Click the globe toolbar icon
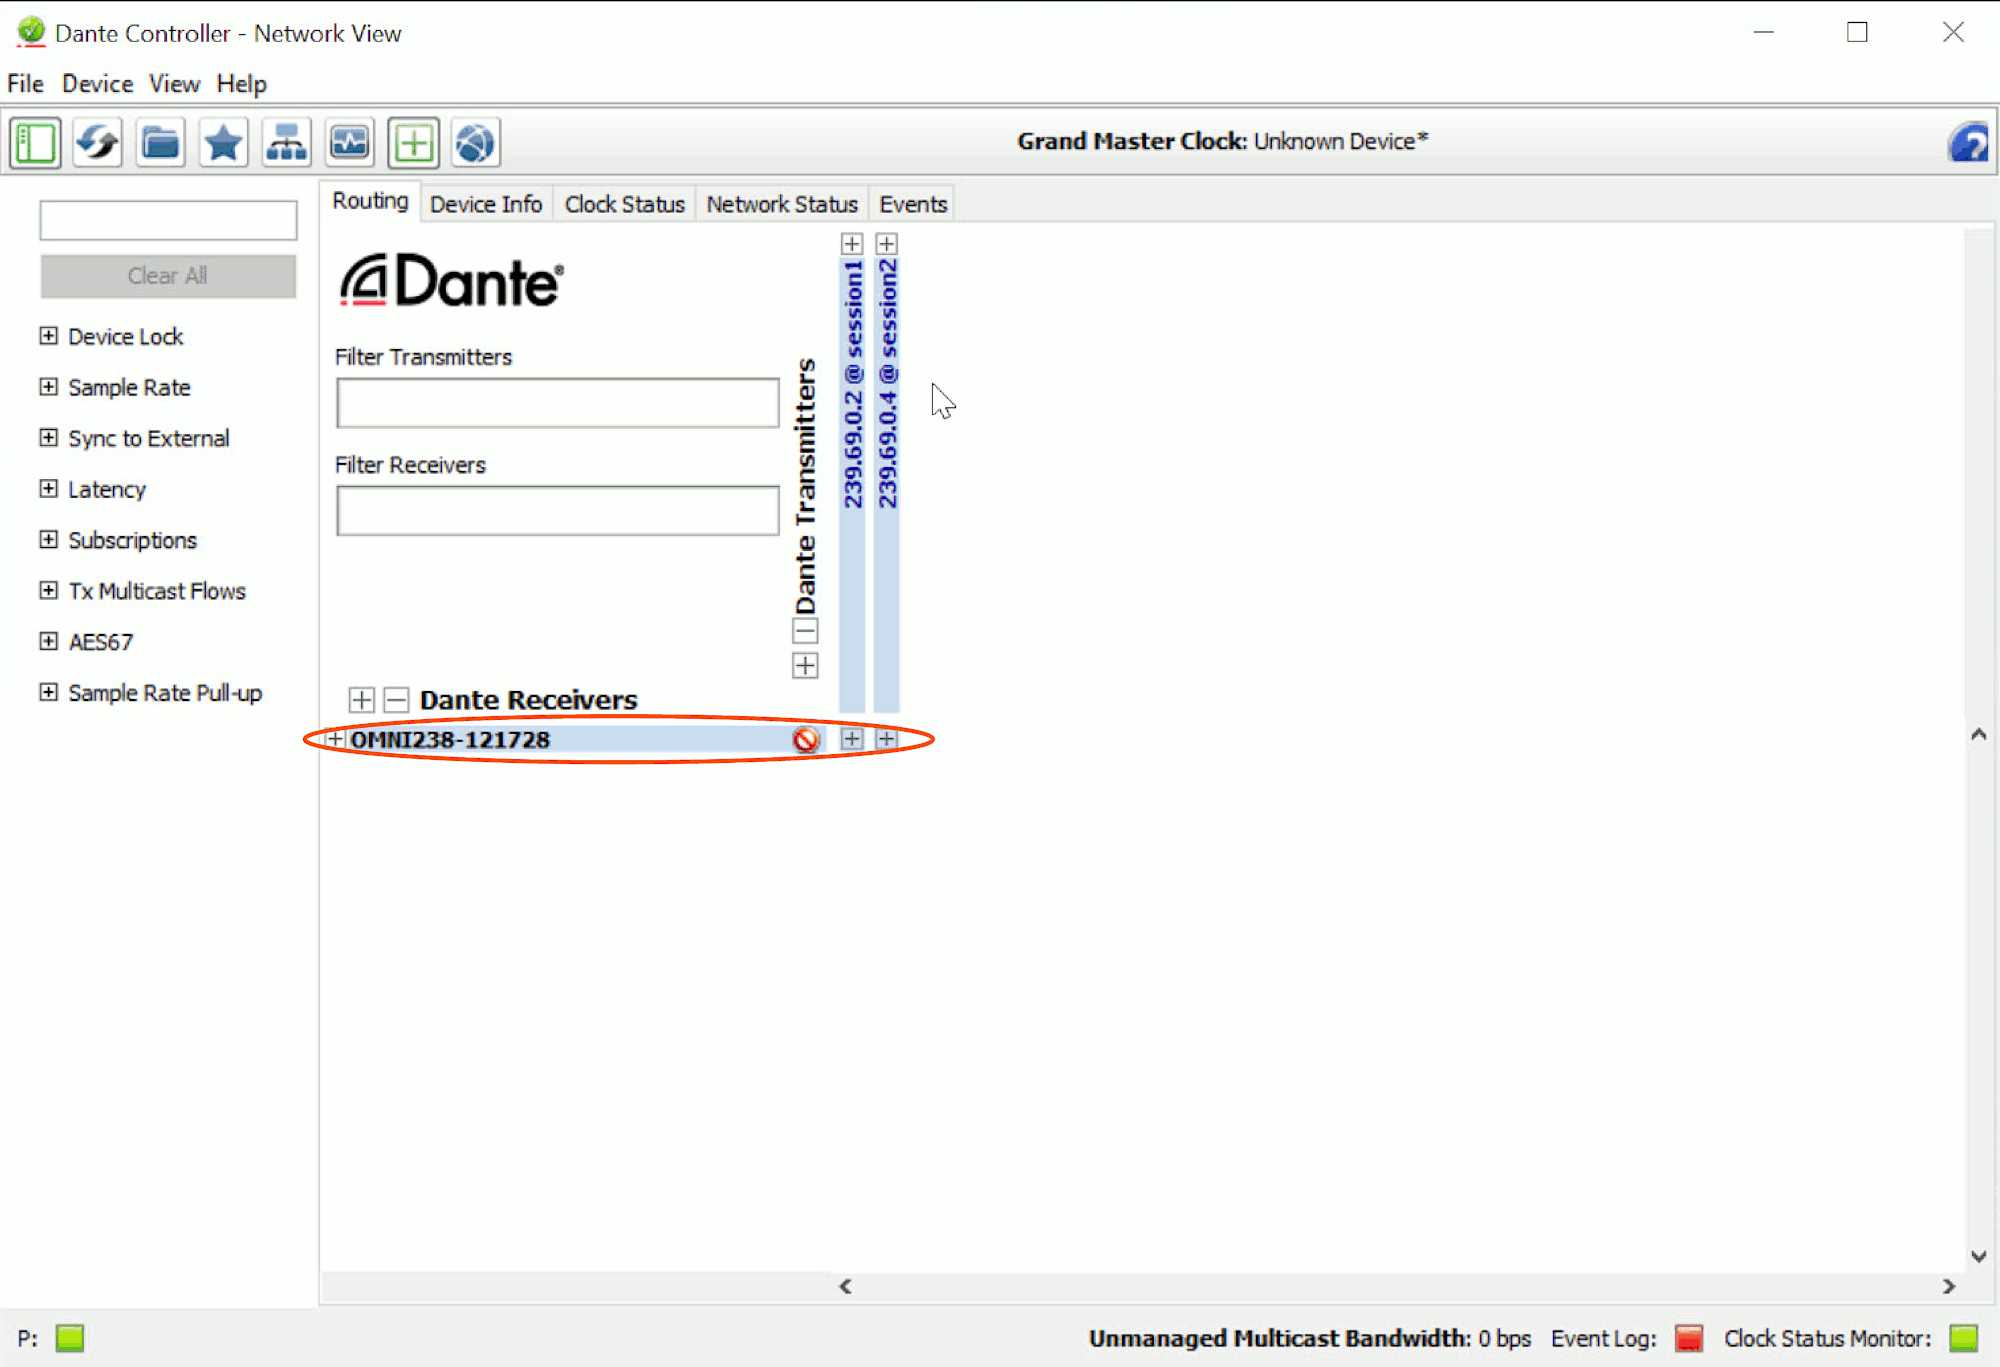The width and height of the screenshot is (2000, 1367). [x=476, y=143]
